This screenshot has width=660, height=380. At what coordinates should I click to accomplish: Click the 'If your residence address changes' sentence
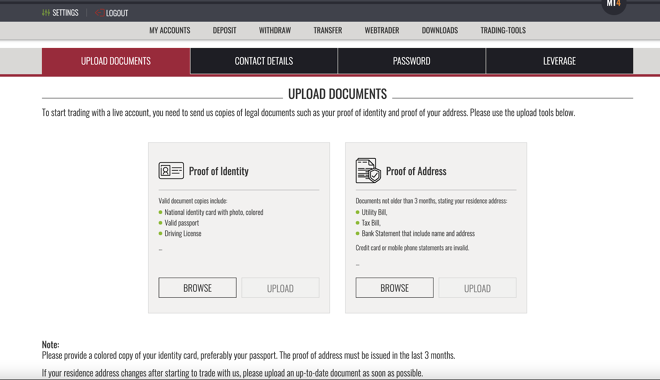[x=232, y=373]
